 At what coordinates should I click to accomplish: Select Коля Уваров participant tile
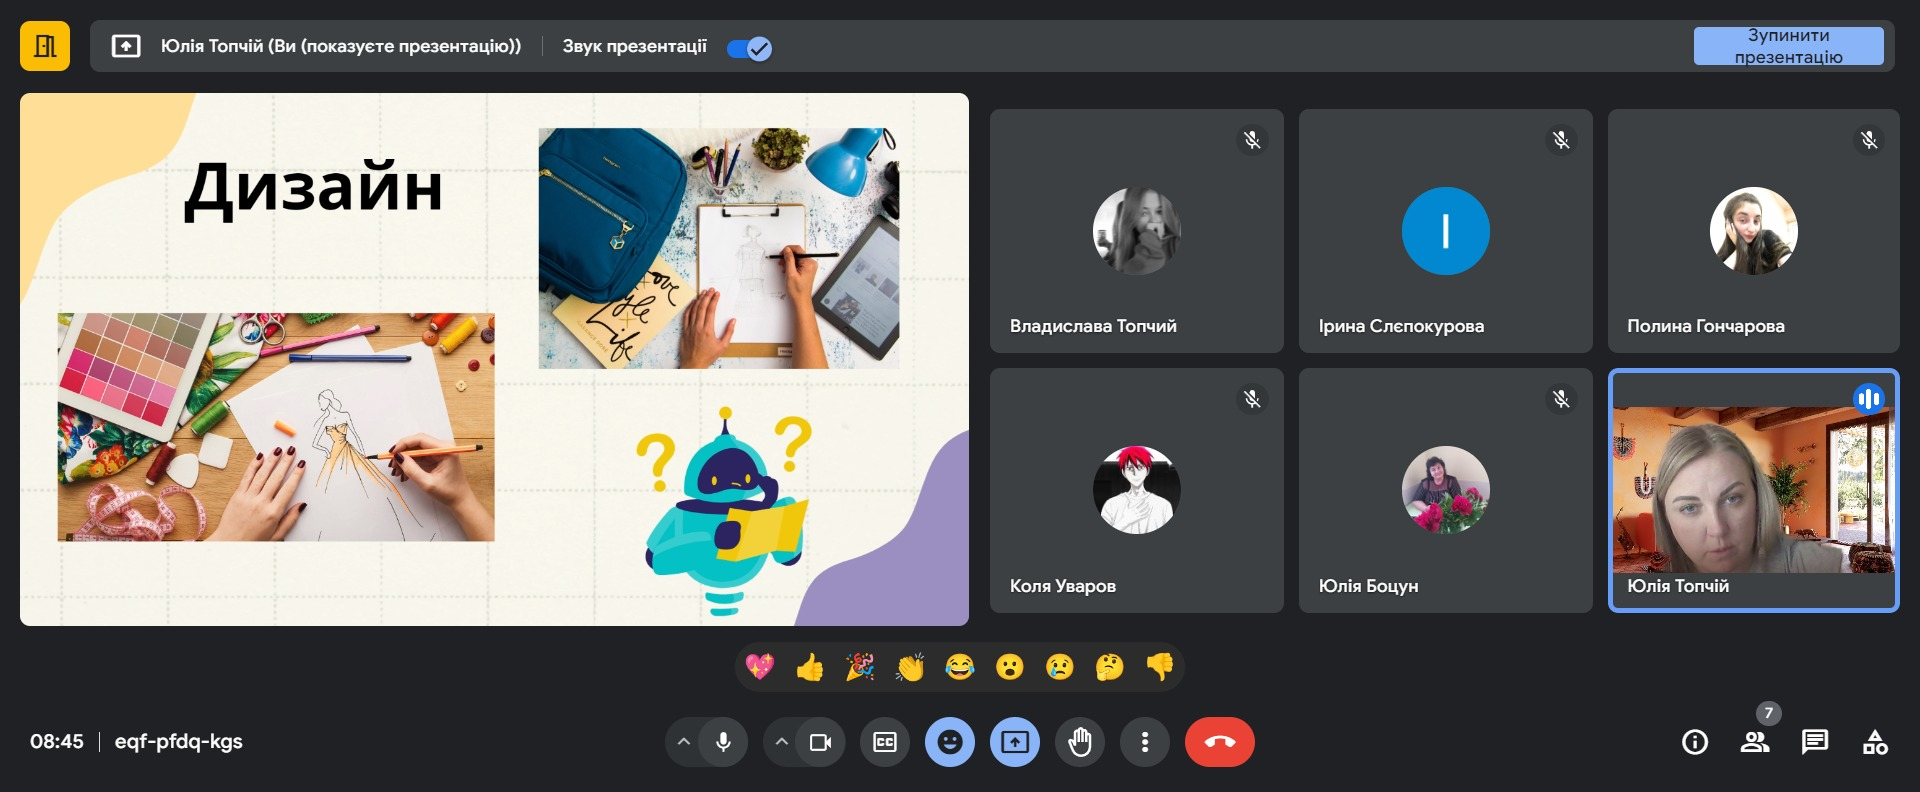(1136, 490)
